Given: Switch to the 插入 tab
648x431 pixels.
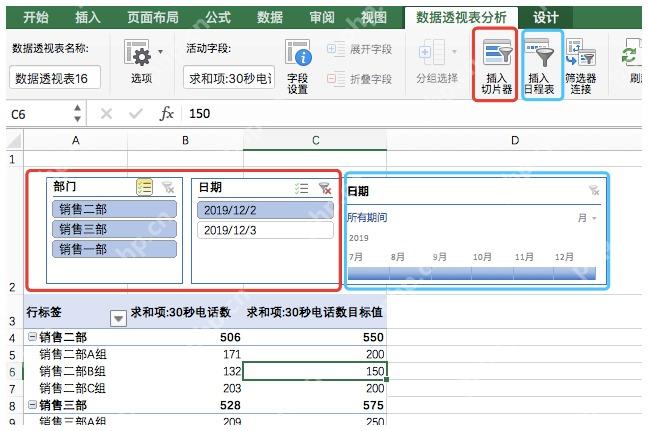Looking at the screenshot, I should (88, 17).
